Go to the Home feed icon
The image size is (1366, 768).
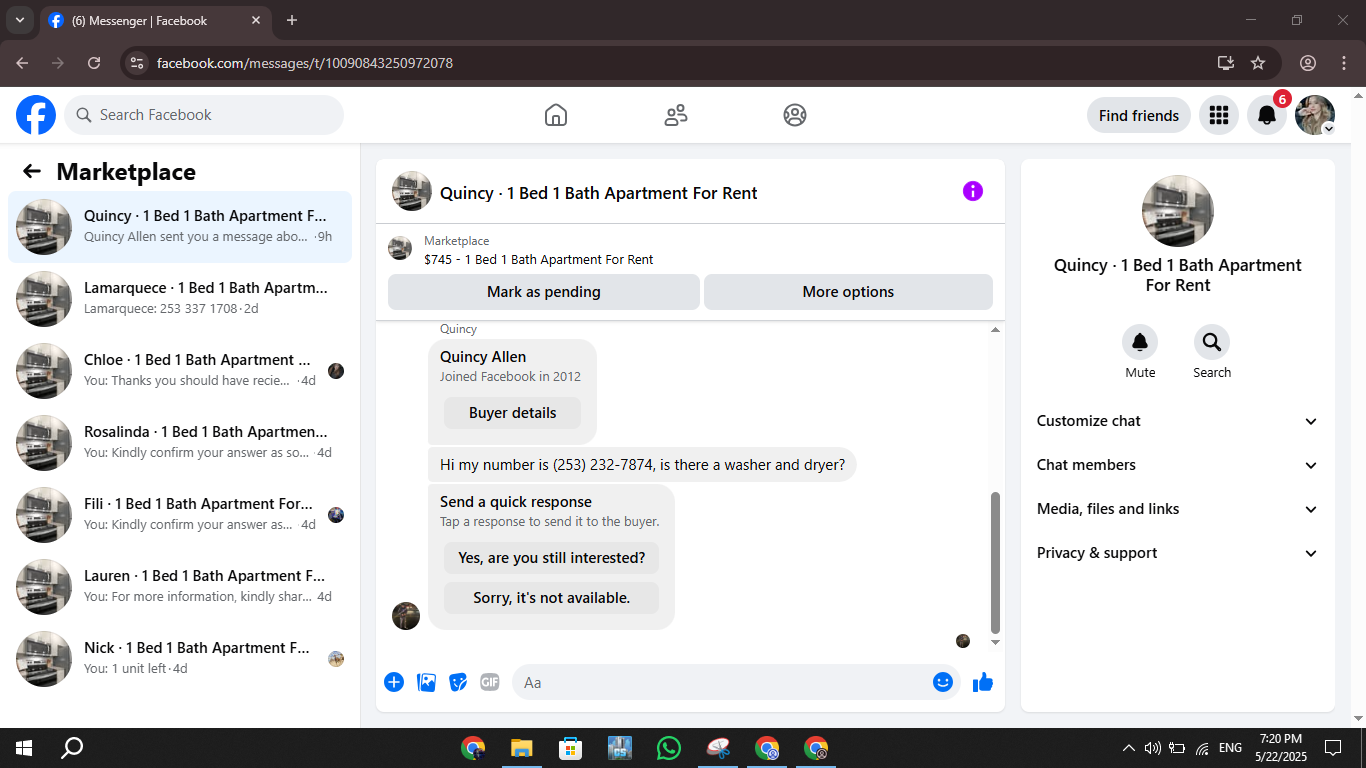pos(556,115)
